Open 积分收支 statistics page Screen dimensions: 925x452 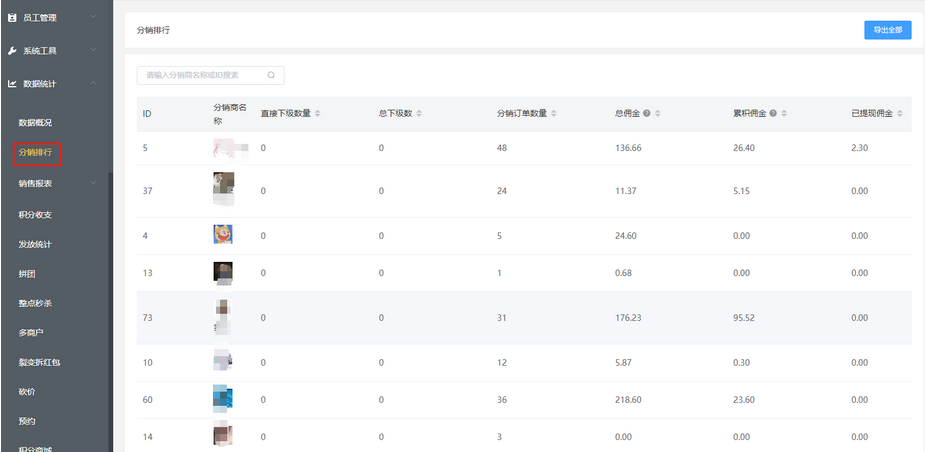[x=35, y=214]
